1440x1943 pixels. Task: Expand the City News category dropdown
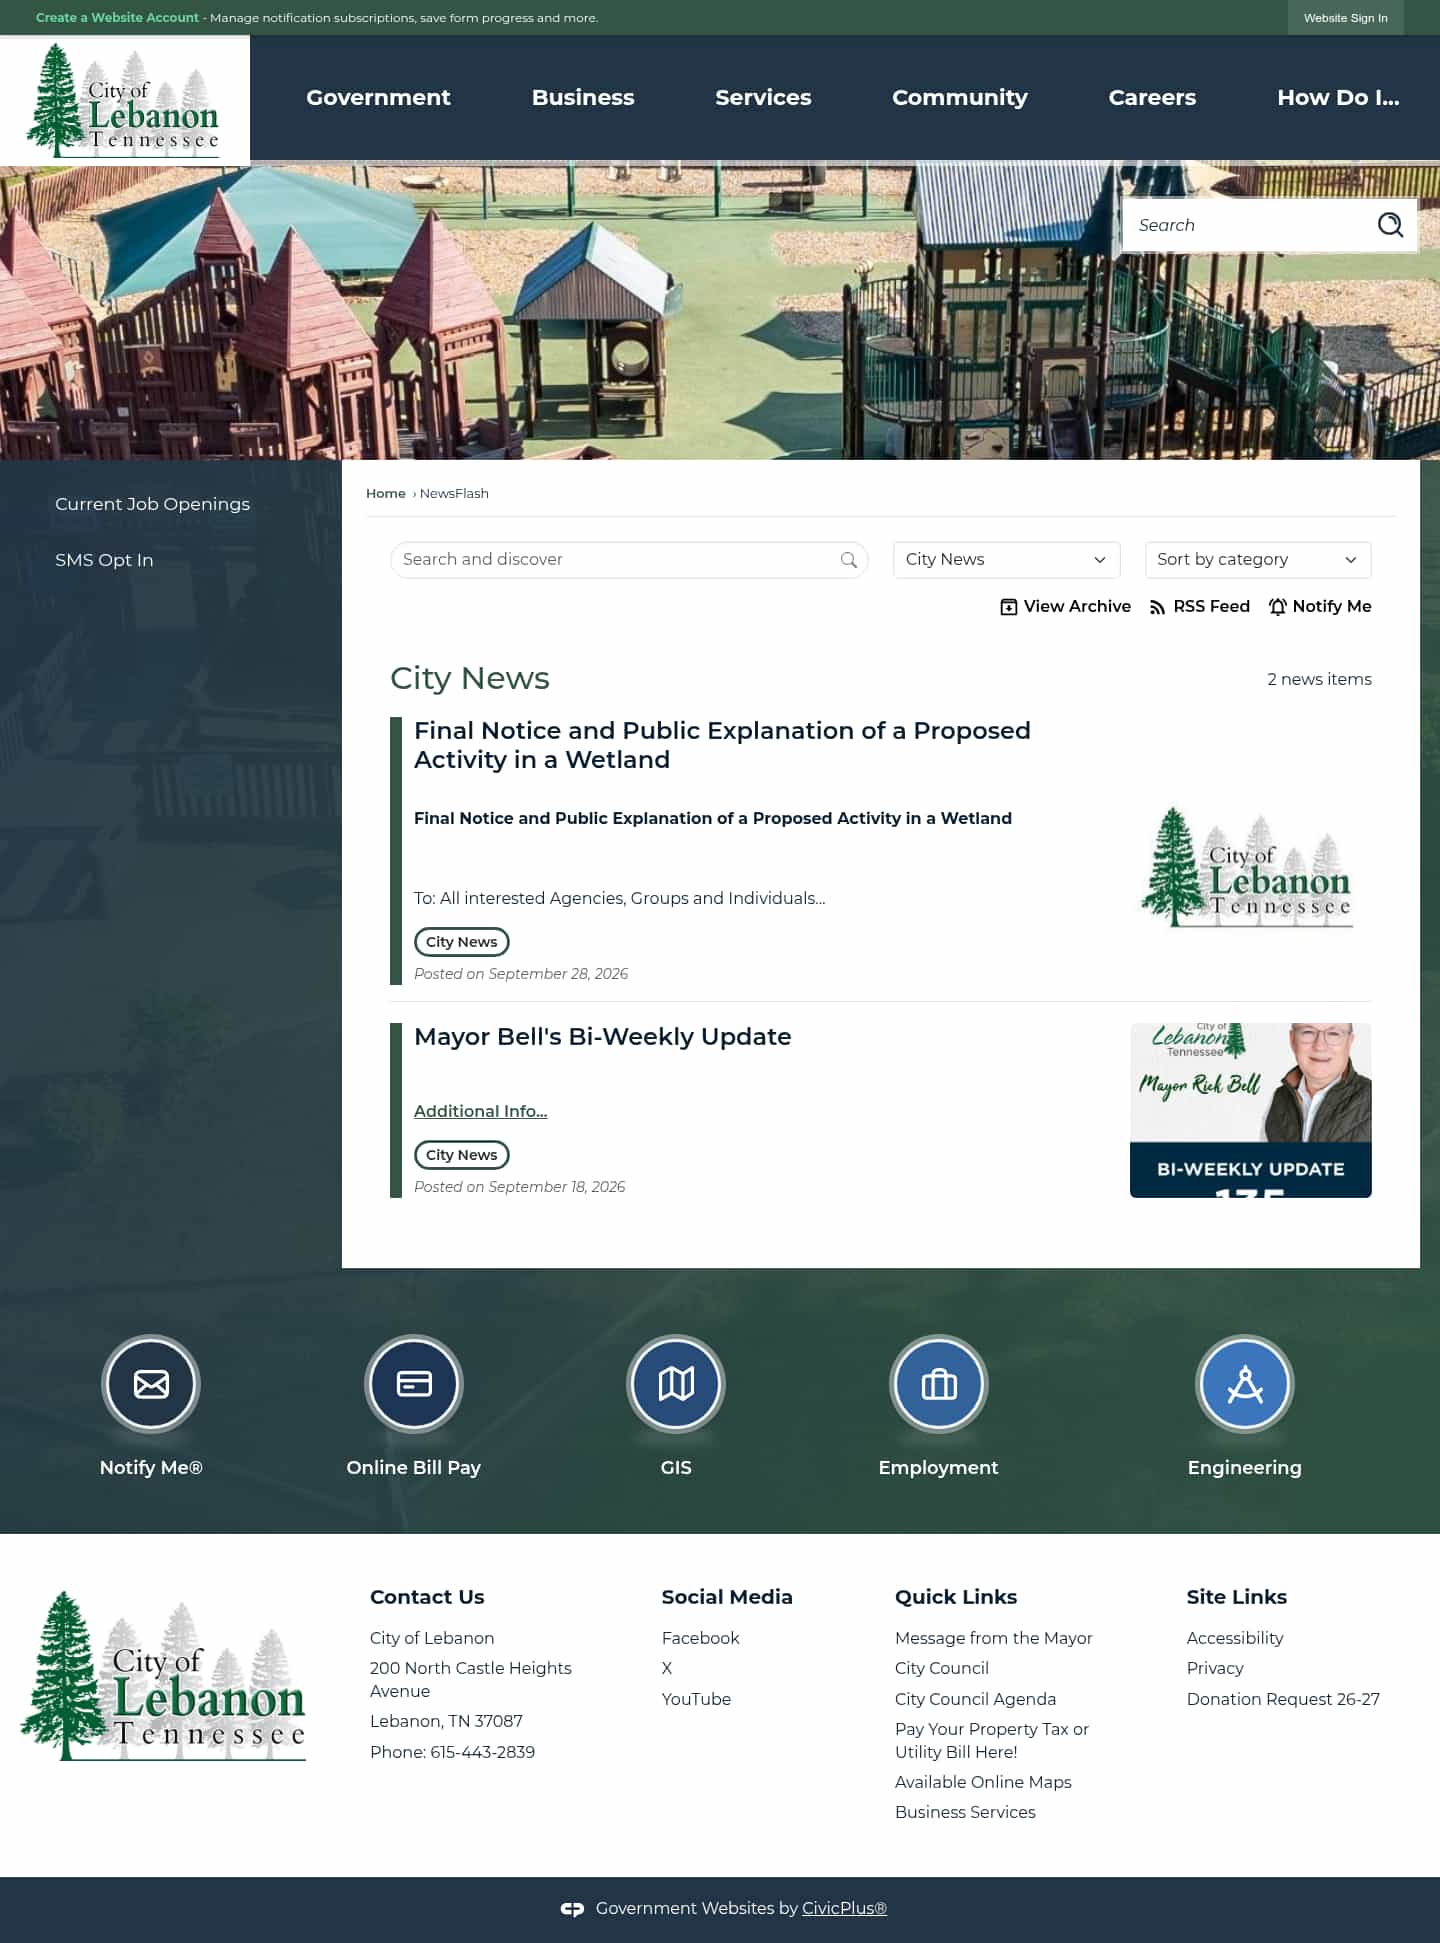(x=1006, y=560)
